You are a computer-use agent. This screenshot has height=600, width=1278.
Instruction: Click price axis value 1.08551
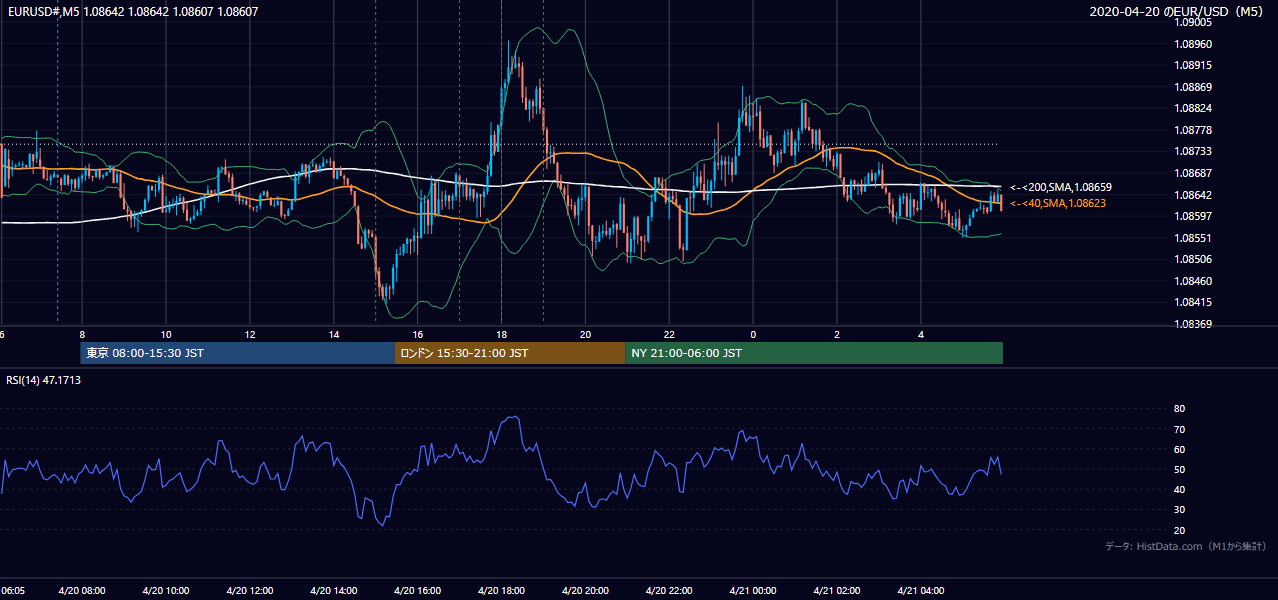(1194, 238)
